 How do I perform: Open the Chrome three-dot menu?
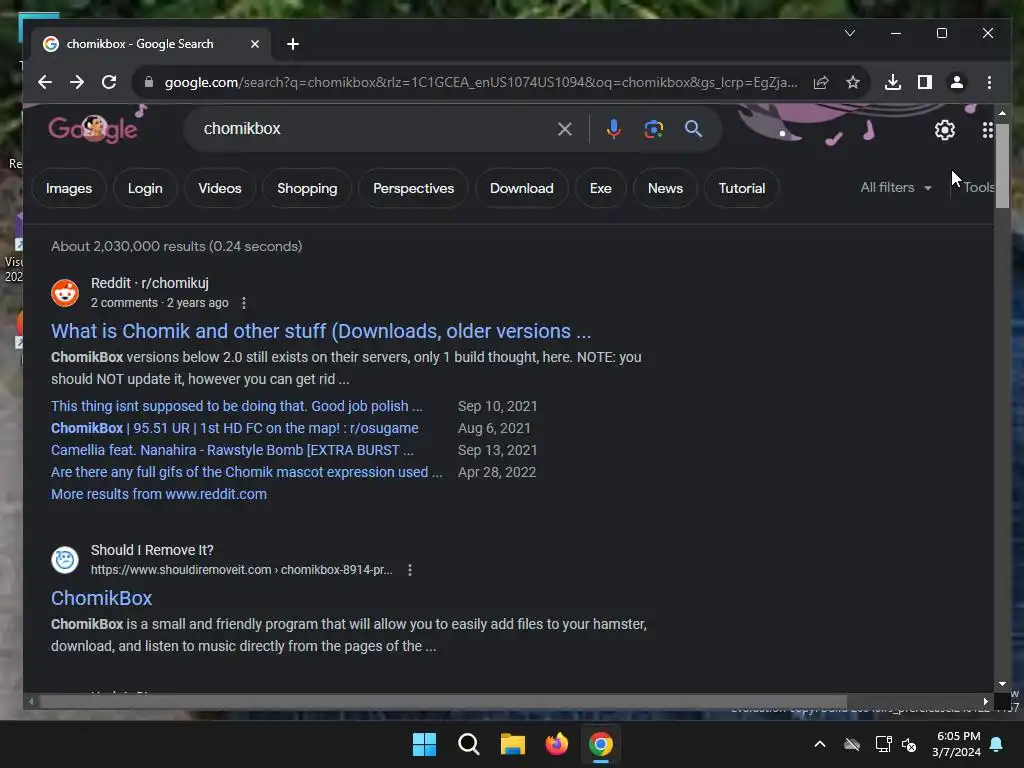(x=989, y=82)
